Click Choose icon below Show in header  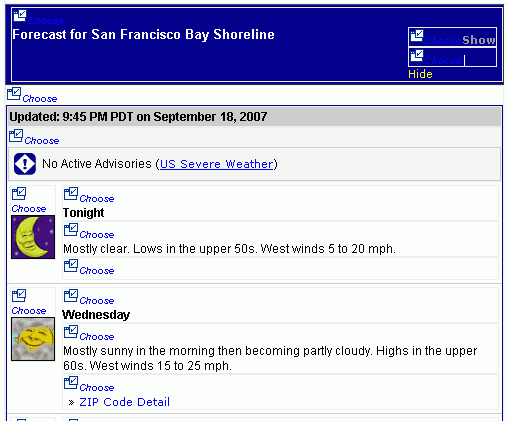417,55
